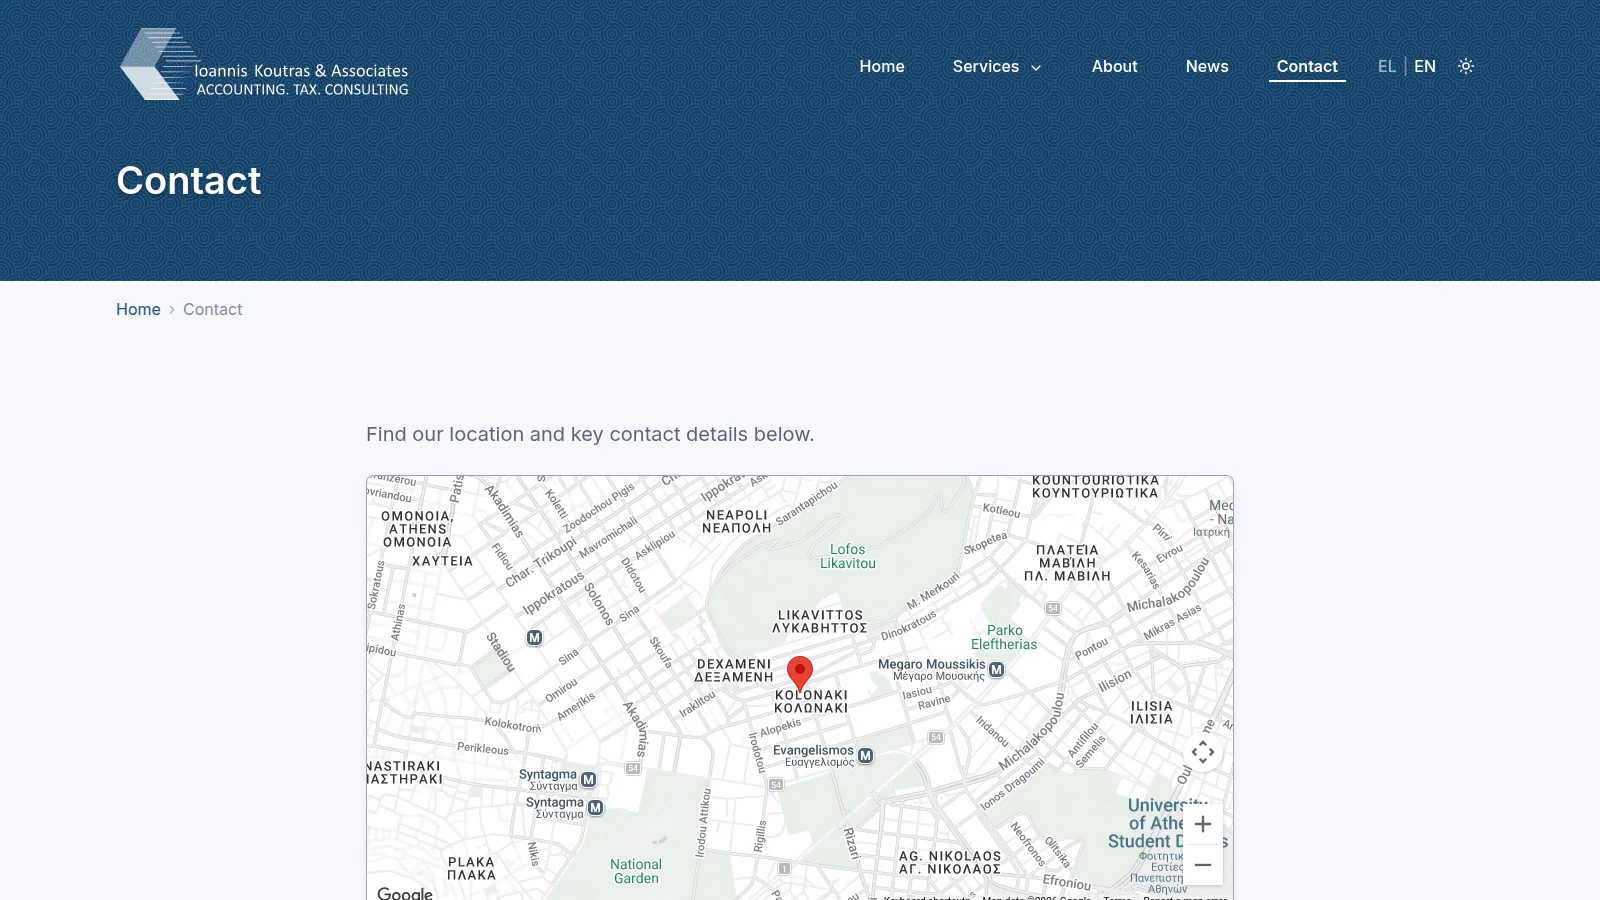Open the About page
This screenshot has width=1600, height=900.
pyautogui.click(x=1114, y=66)
